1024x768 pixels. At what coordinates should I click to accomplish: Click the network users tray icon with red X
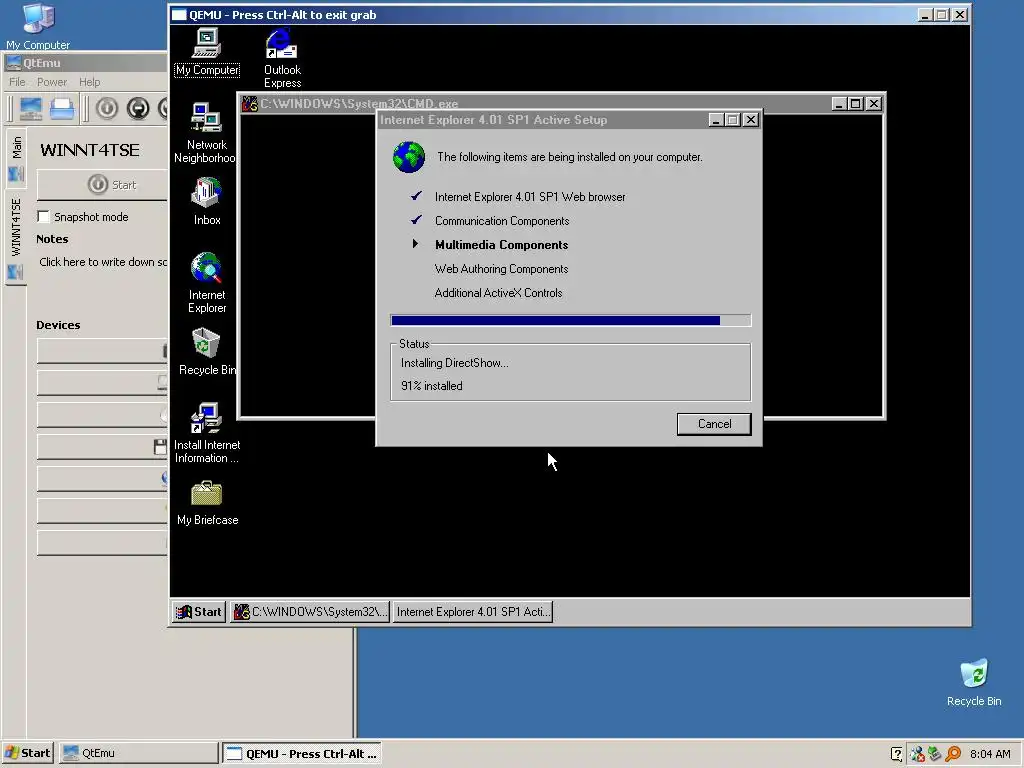[917, 754]
